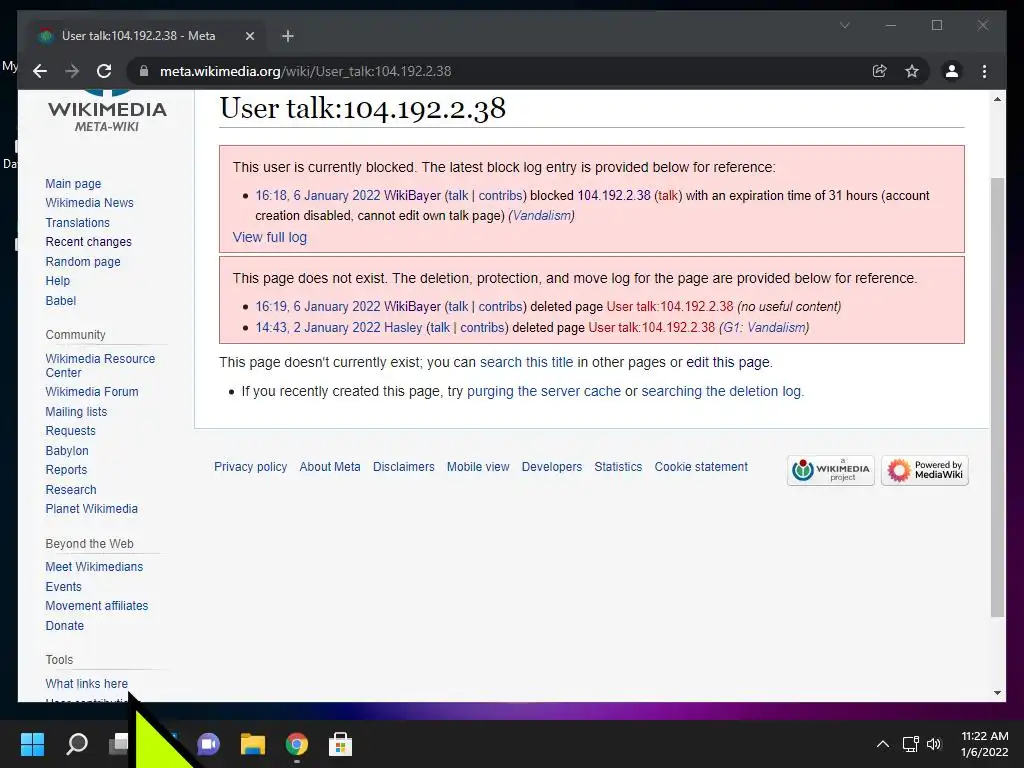Close the User talk:104.192.2.38 tab
This screenshot has width=1024, height=768.
pos(249,36)
